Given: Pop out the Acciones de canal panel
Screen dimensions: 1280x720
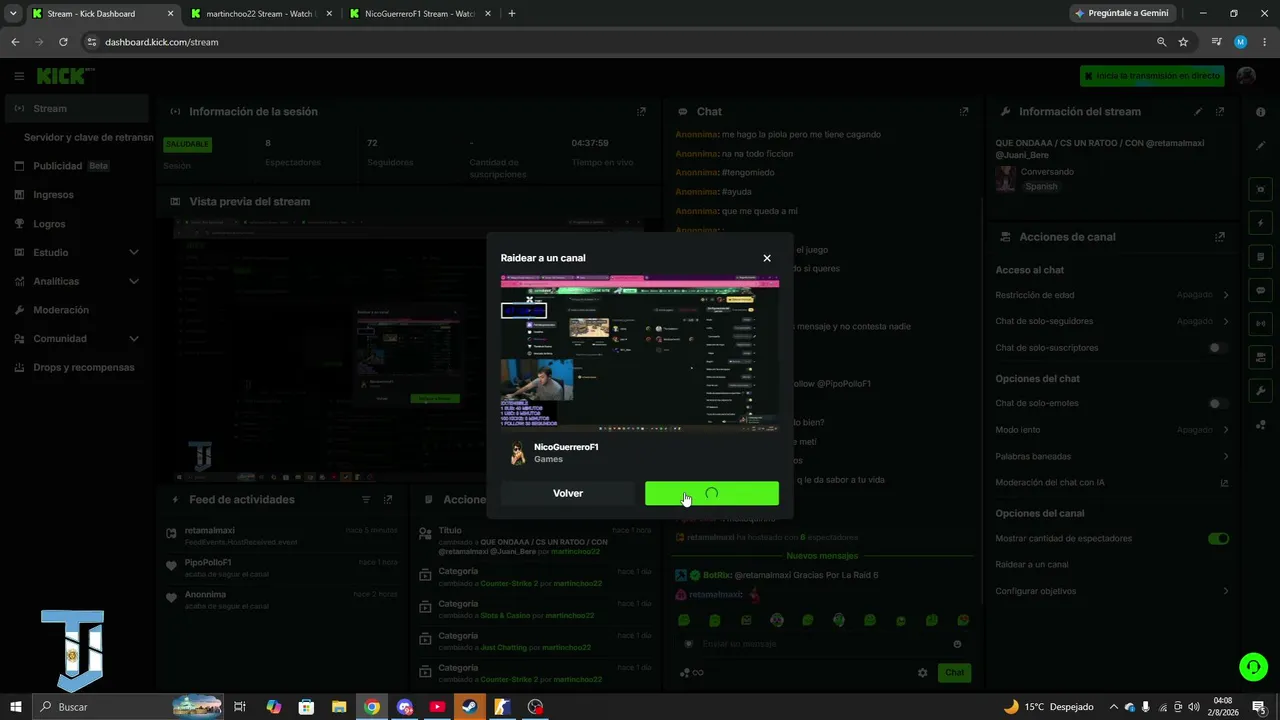Looking at the screenshot, I should point(1220,237).
